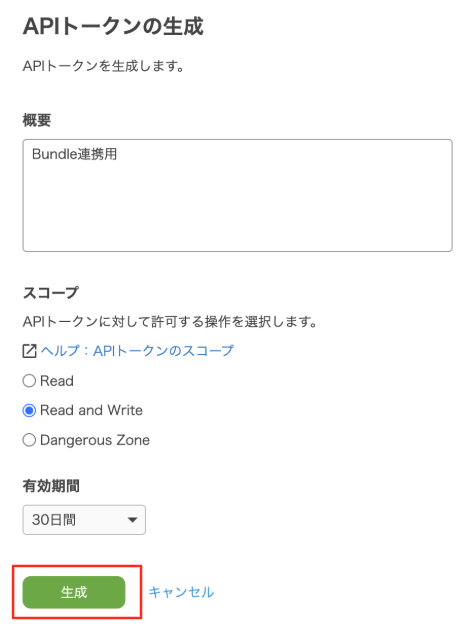Click the Read and Write label text
The image size is (468, 638).
click(92, 410)
